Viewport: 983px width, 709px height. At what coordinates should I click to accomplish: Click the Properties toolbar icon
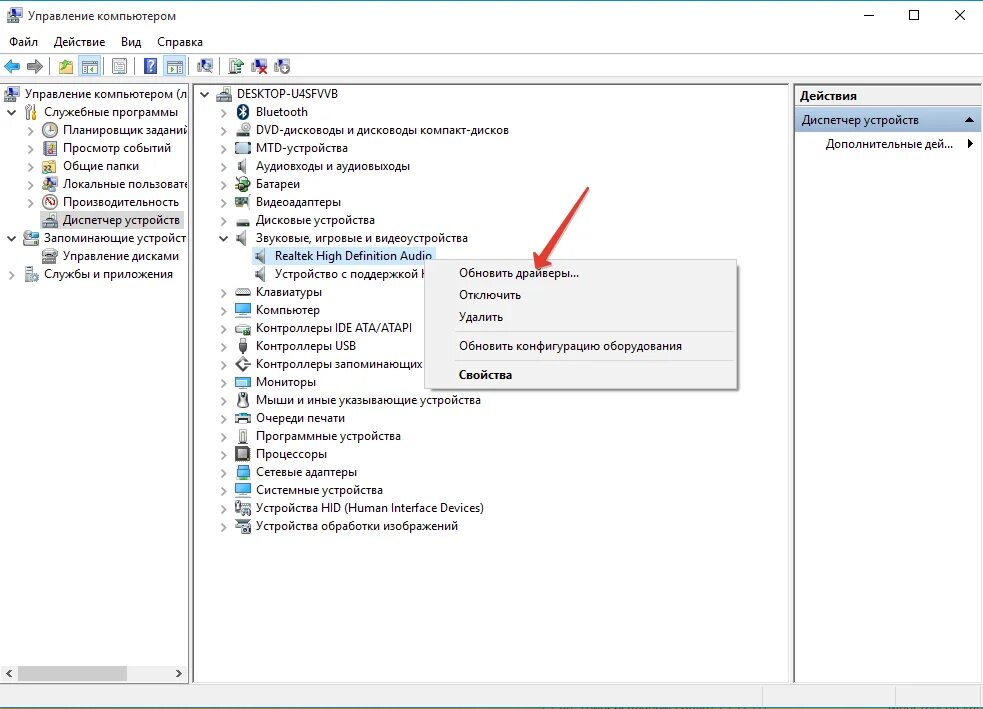pyautogui.click(x=119, y=66)
